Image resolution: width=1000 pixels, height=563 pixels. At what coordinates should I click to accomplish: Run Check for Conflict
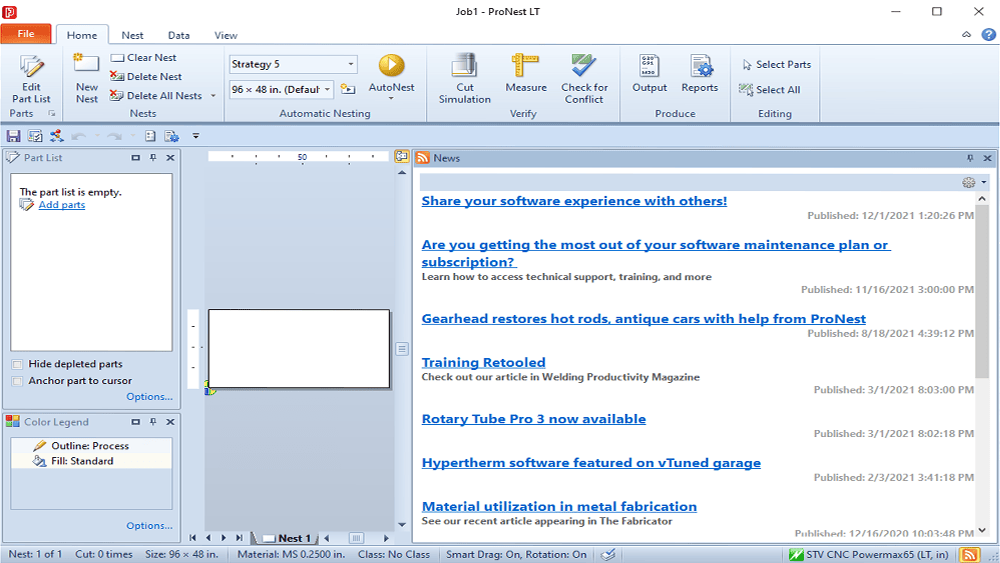583,67
